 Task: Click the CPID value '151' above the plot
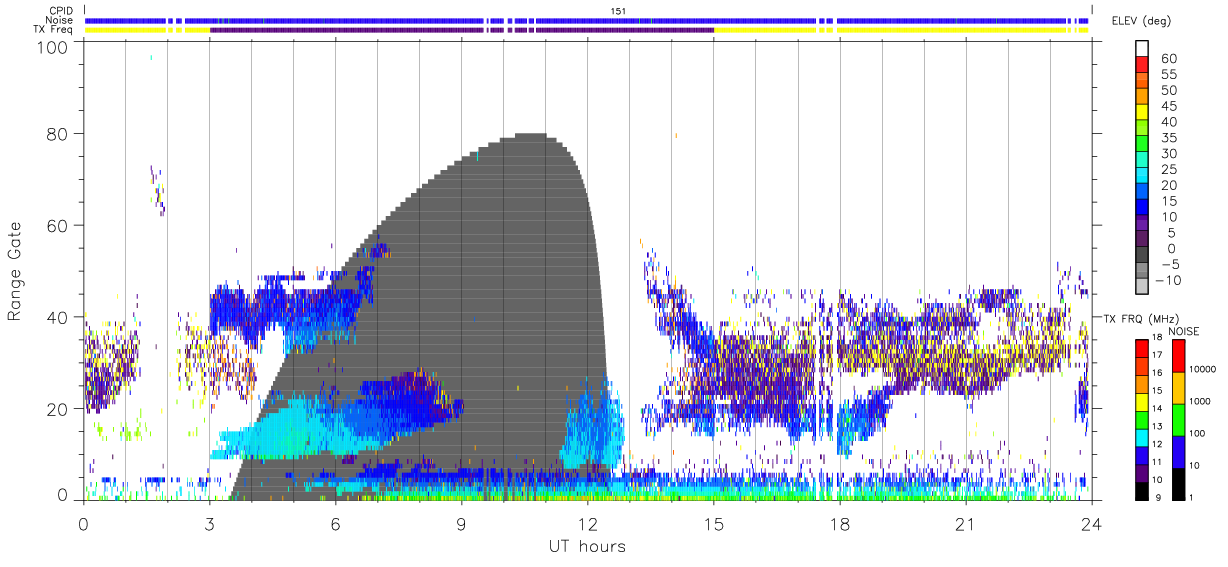point(619,11)
